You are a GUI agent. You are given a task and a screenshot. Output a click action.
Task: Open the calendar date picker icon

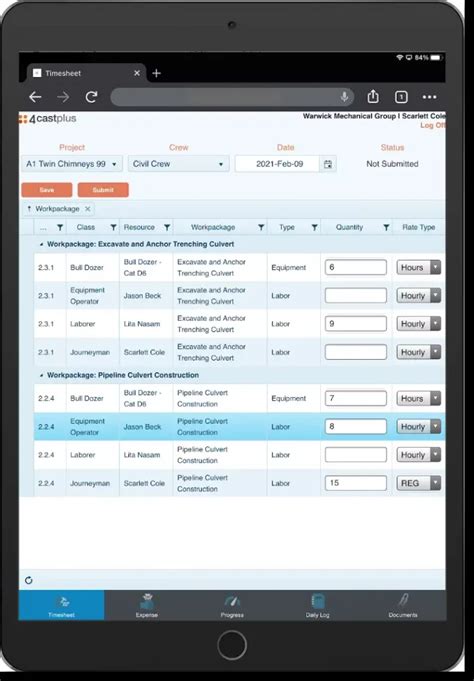click(328, 164)
